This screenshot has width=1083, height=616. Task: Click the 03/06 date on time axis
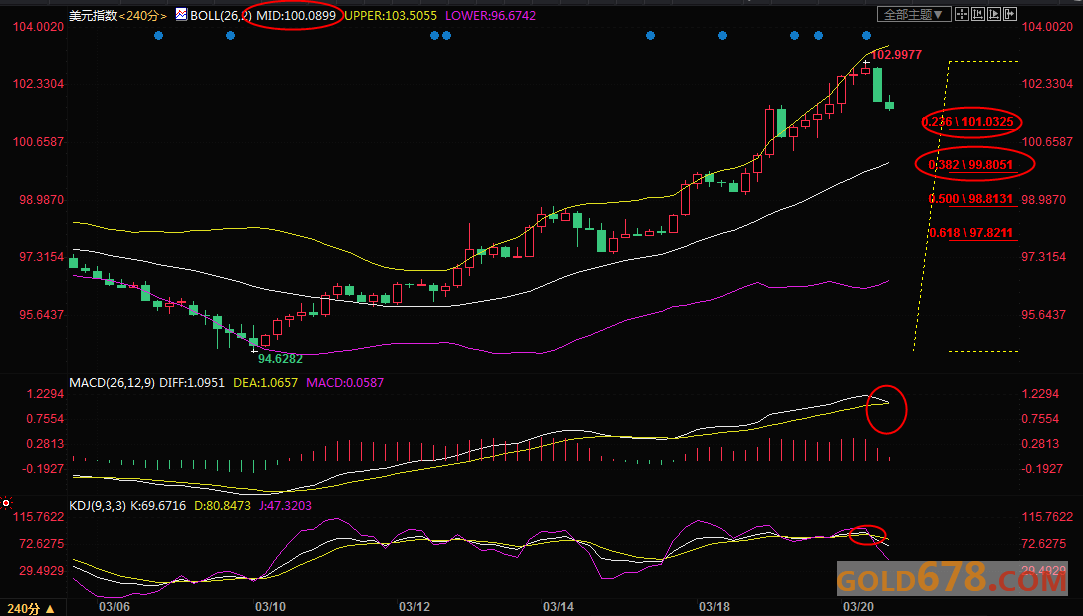pos(115,606)
